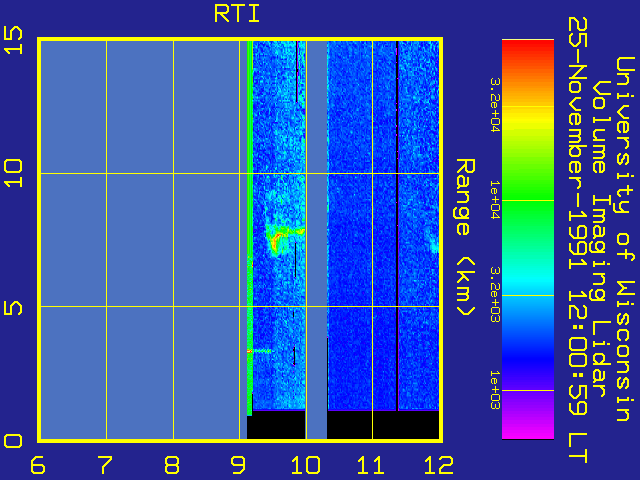Click the time axis label 8

(172, 465)
